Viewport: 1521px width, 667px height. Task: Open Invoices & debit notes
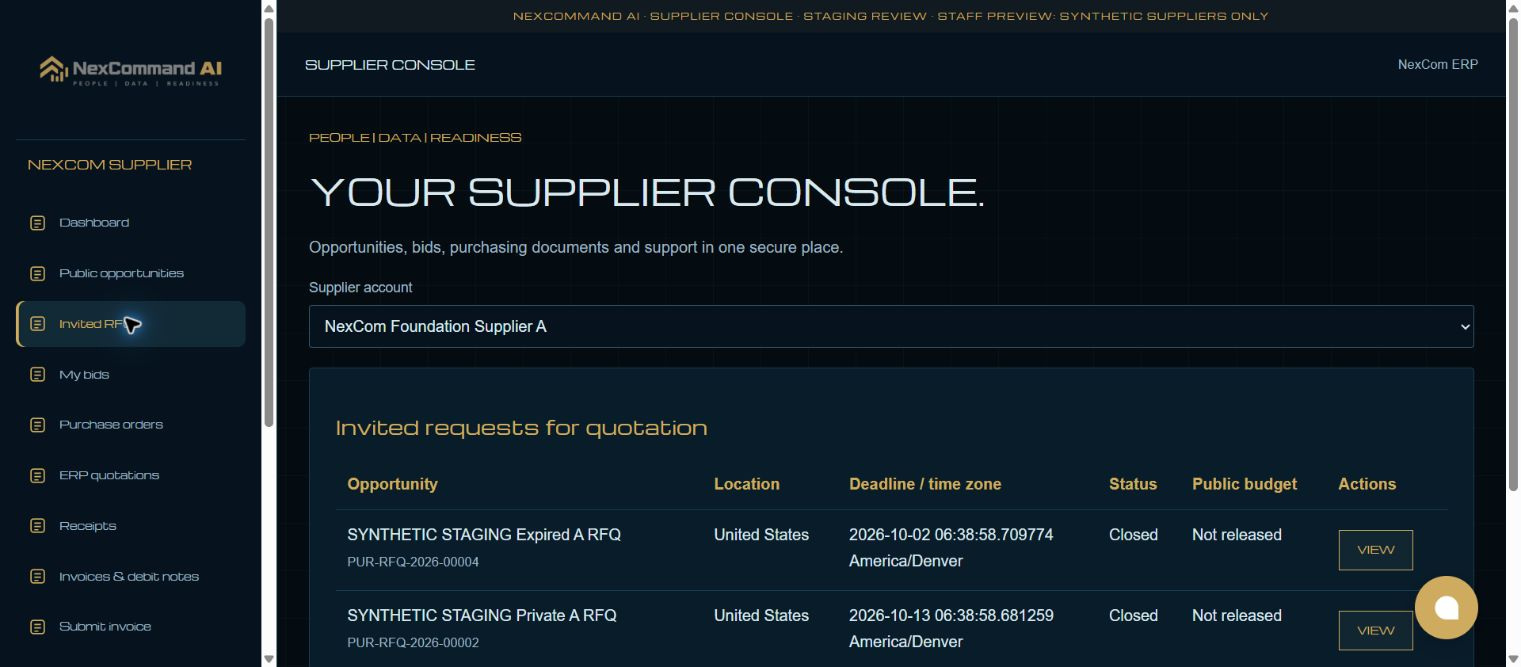point(131,576)
